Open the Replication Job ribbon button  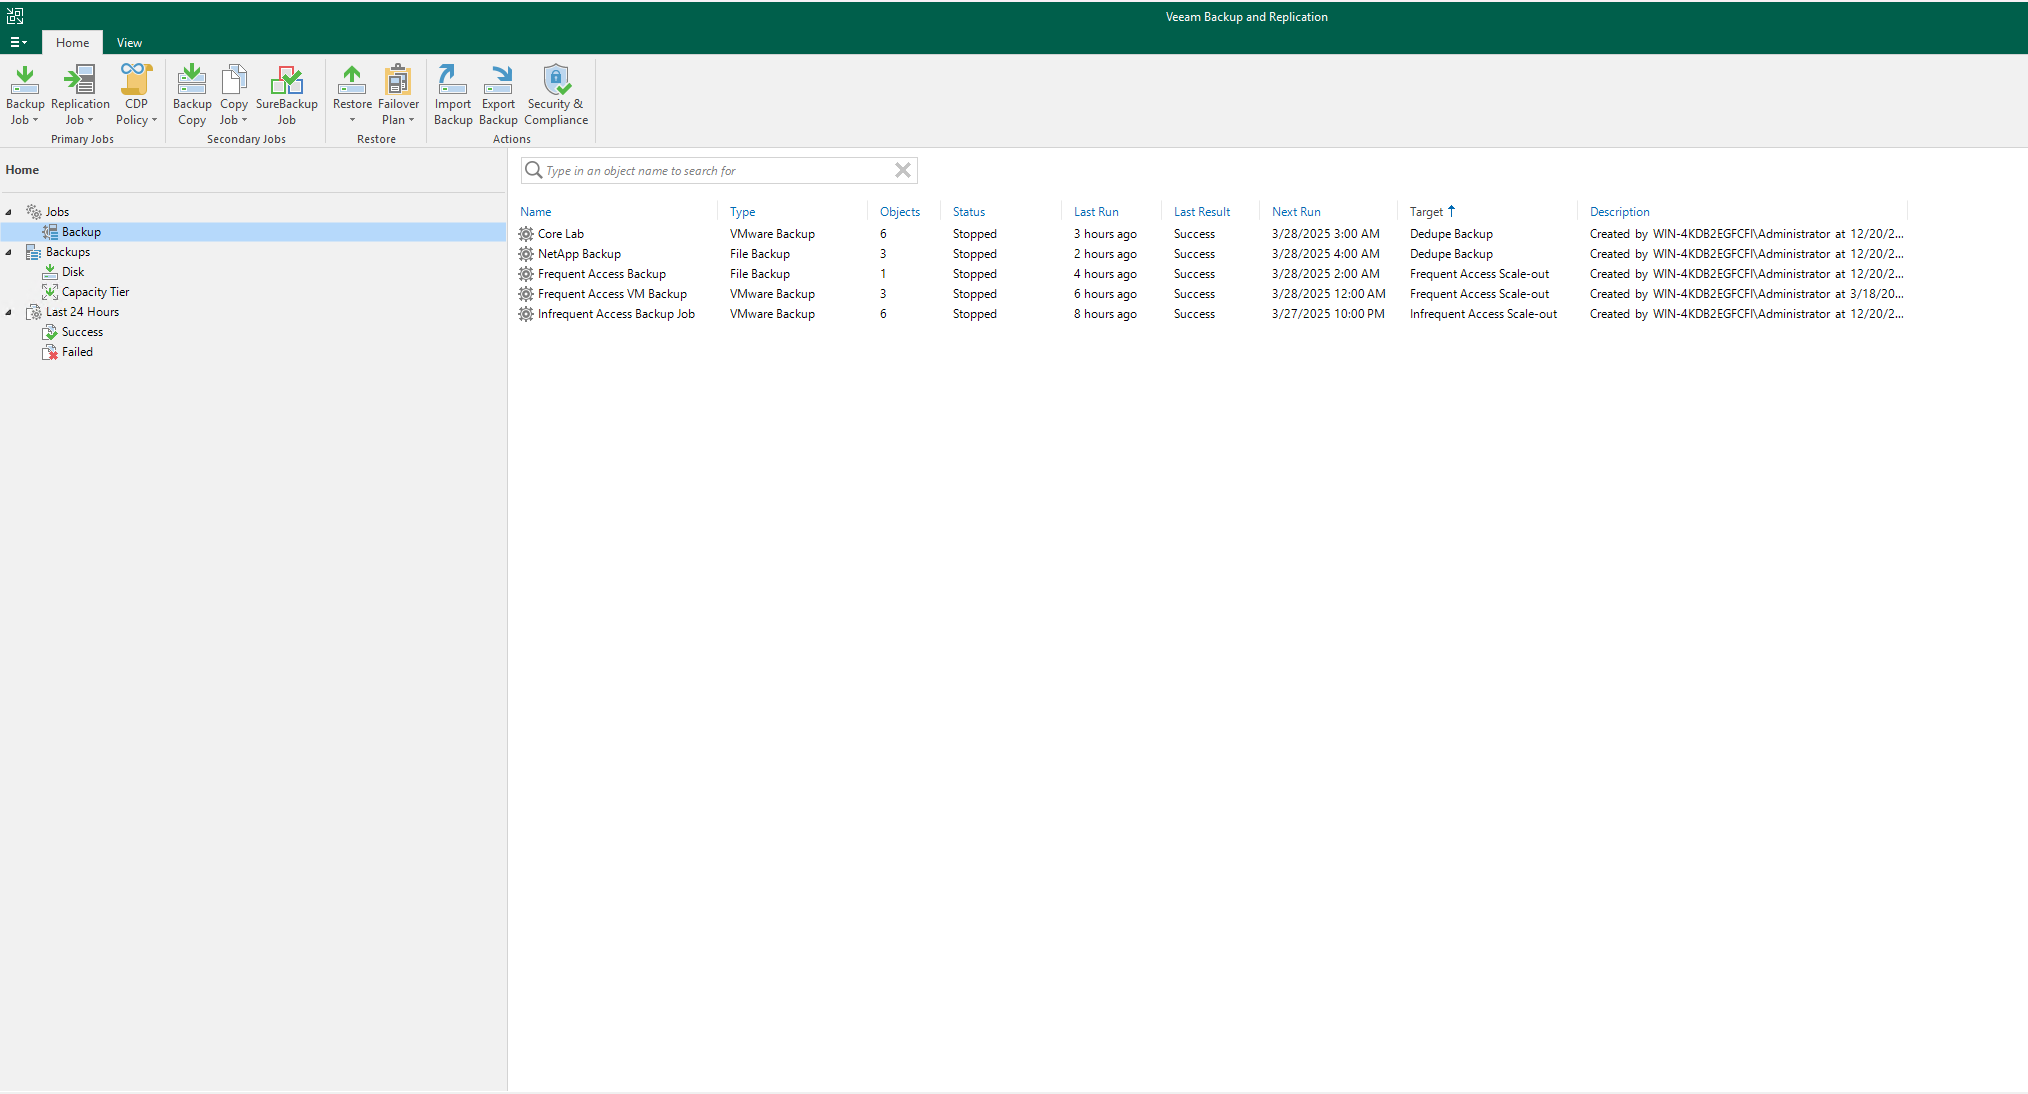(x=80, y=94)
